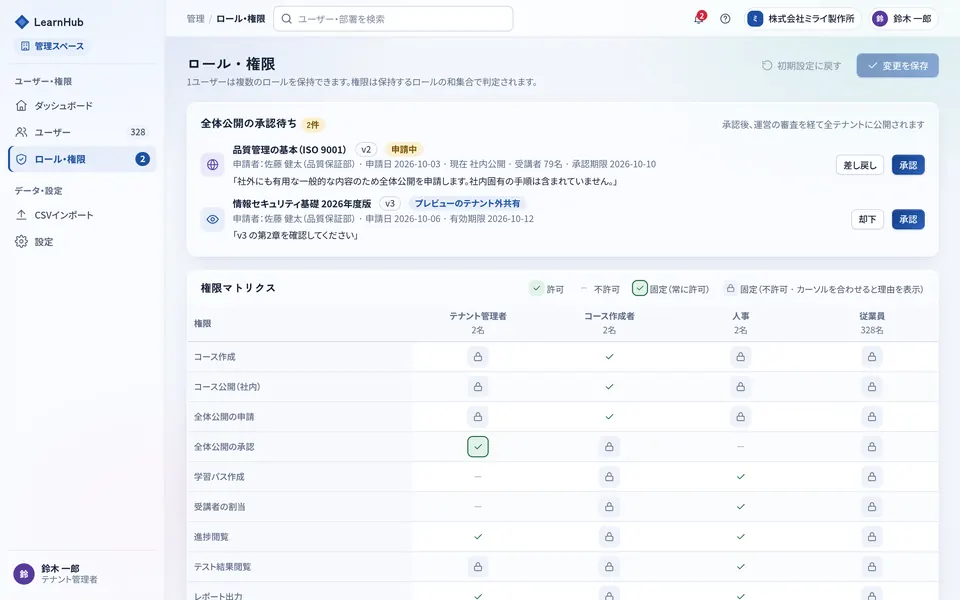Screen dimensions: 960x600
Task: Click 変更を保存 button
Action: [898, 66]
